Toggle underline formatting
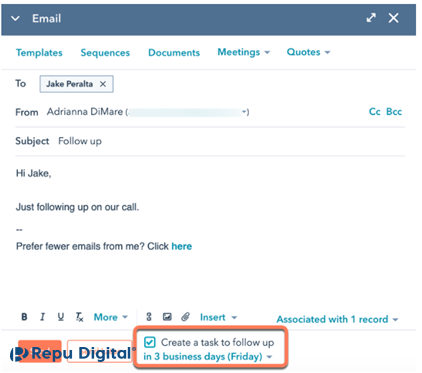The width and height of the screenshot is (422, 373). coord(61,317)
